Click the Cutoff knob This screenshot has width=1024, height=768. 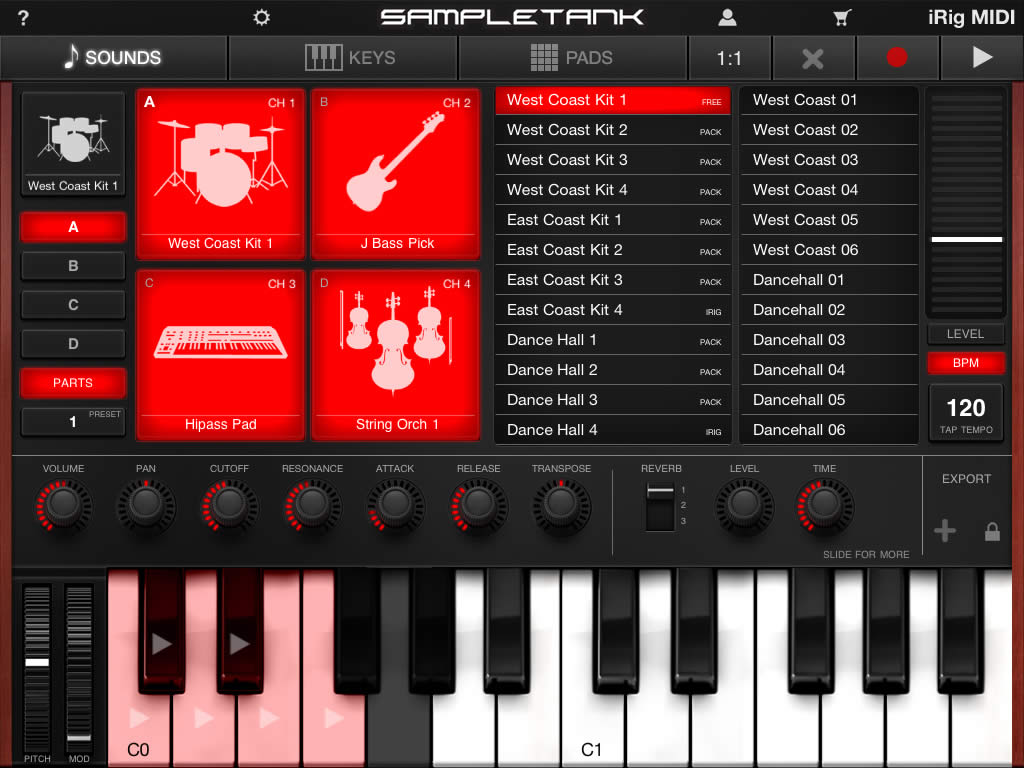click(229, 505)
